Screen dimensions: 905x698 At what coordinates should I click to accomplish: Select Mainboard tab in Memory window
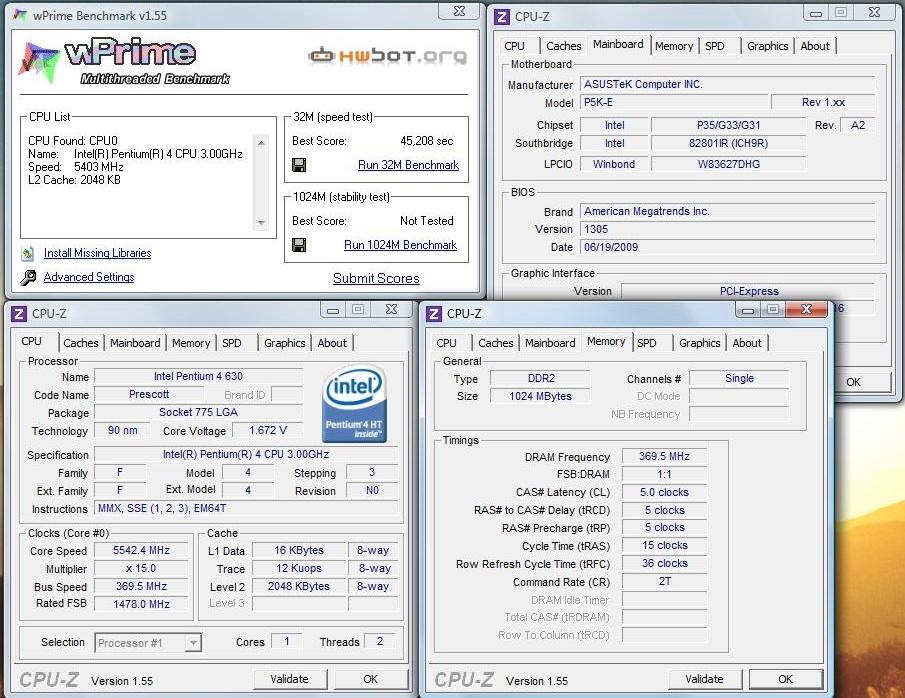(550, 343)
